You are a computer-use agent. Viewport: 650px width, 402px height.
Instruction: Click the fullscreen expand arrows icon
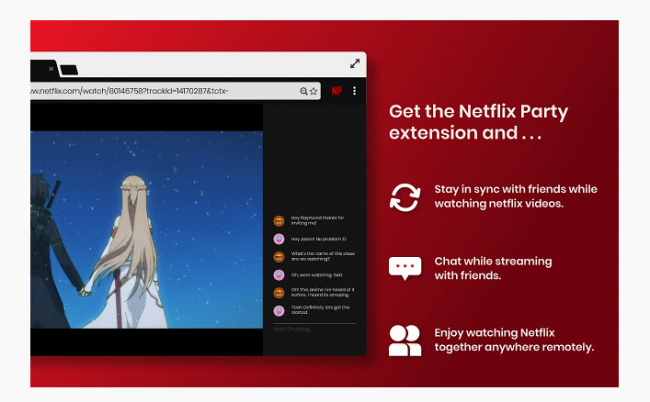pyautogui.click(x=354, y=63)
